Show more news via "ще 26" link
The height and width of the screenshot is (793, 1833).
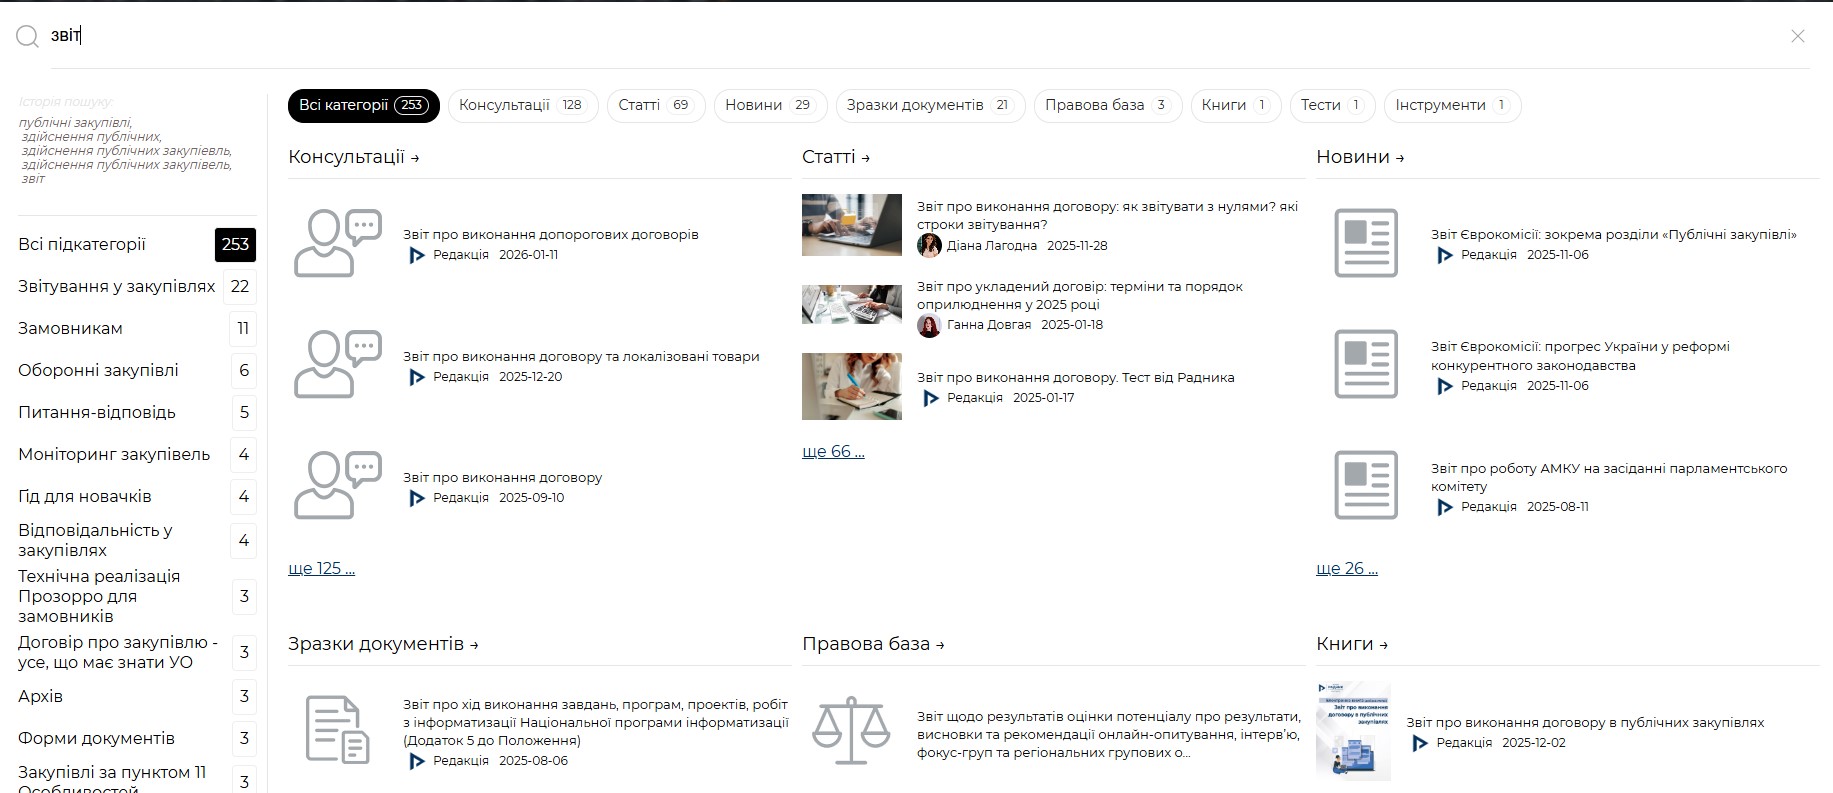click(x=1346, y=568)
